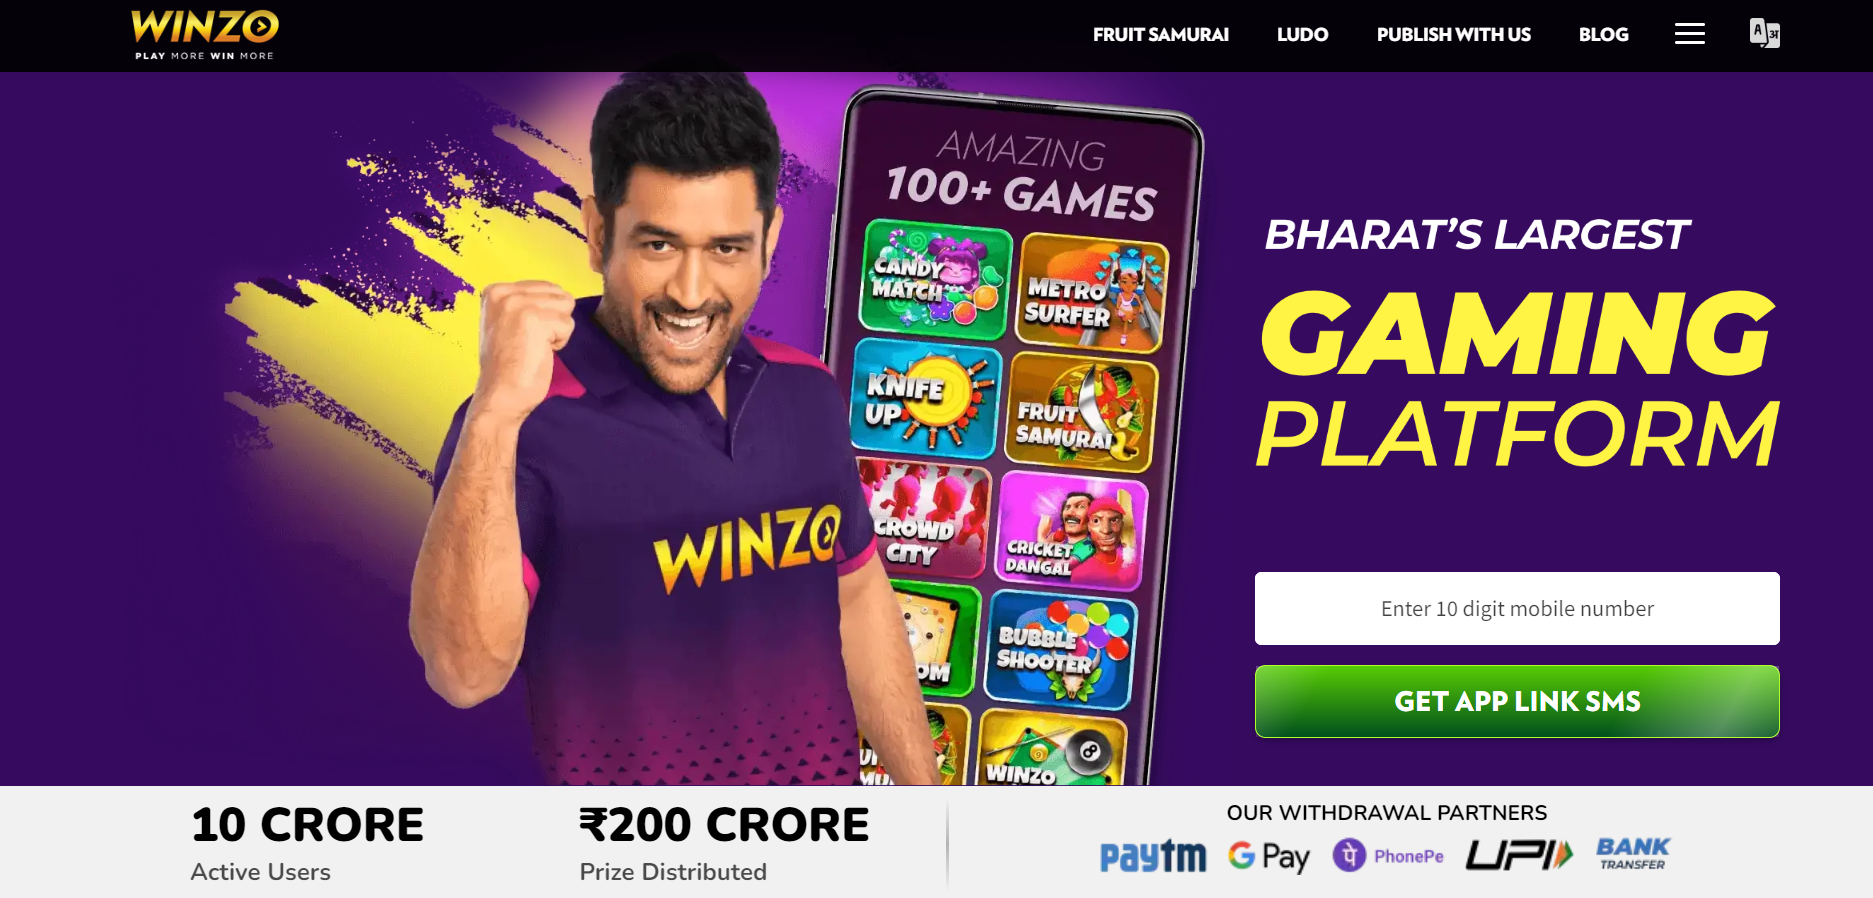
Task: Click the PhonePe logo
Action: tap(1389, 855)
